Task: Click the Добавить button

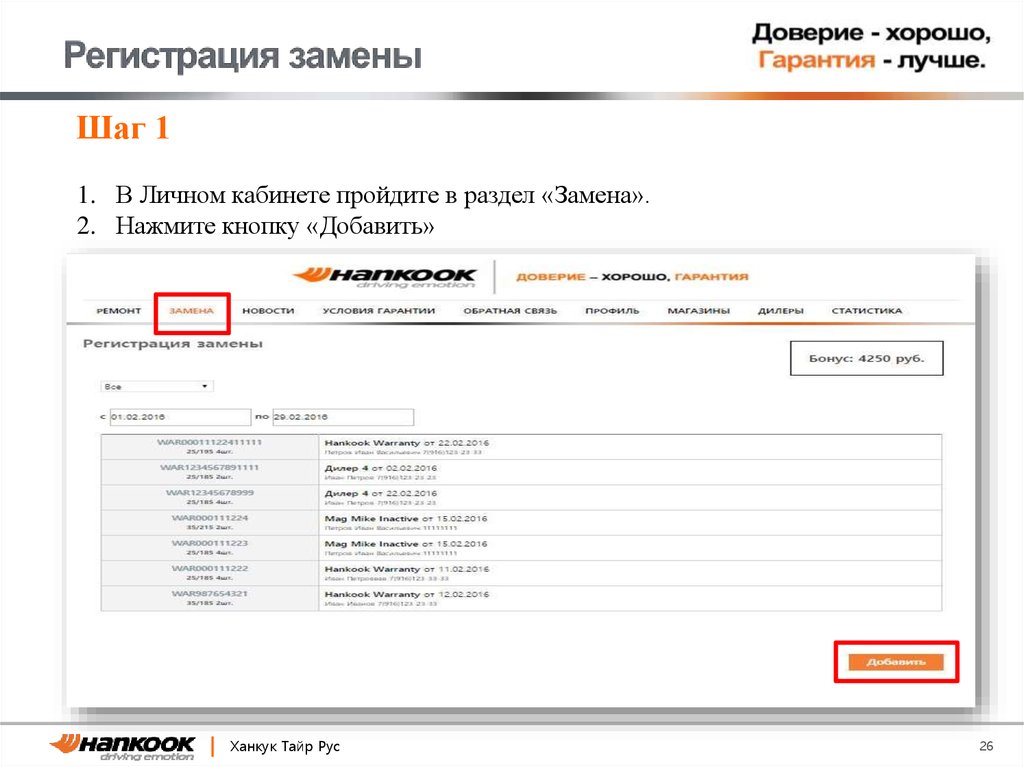Action: 896,661
